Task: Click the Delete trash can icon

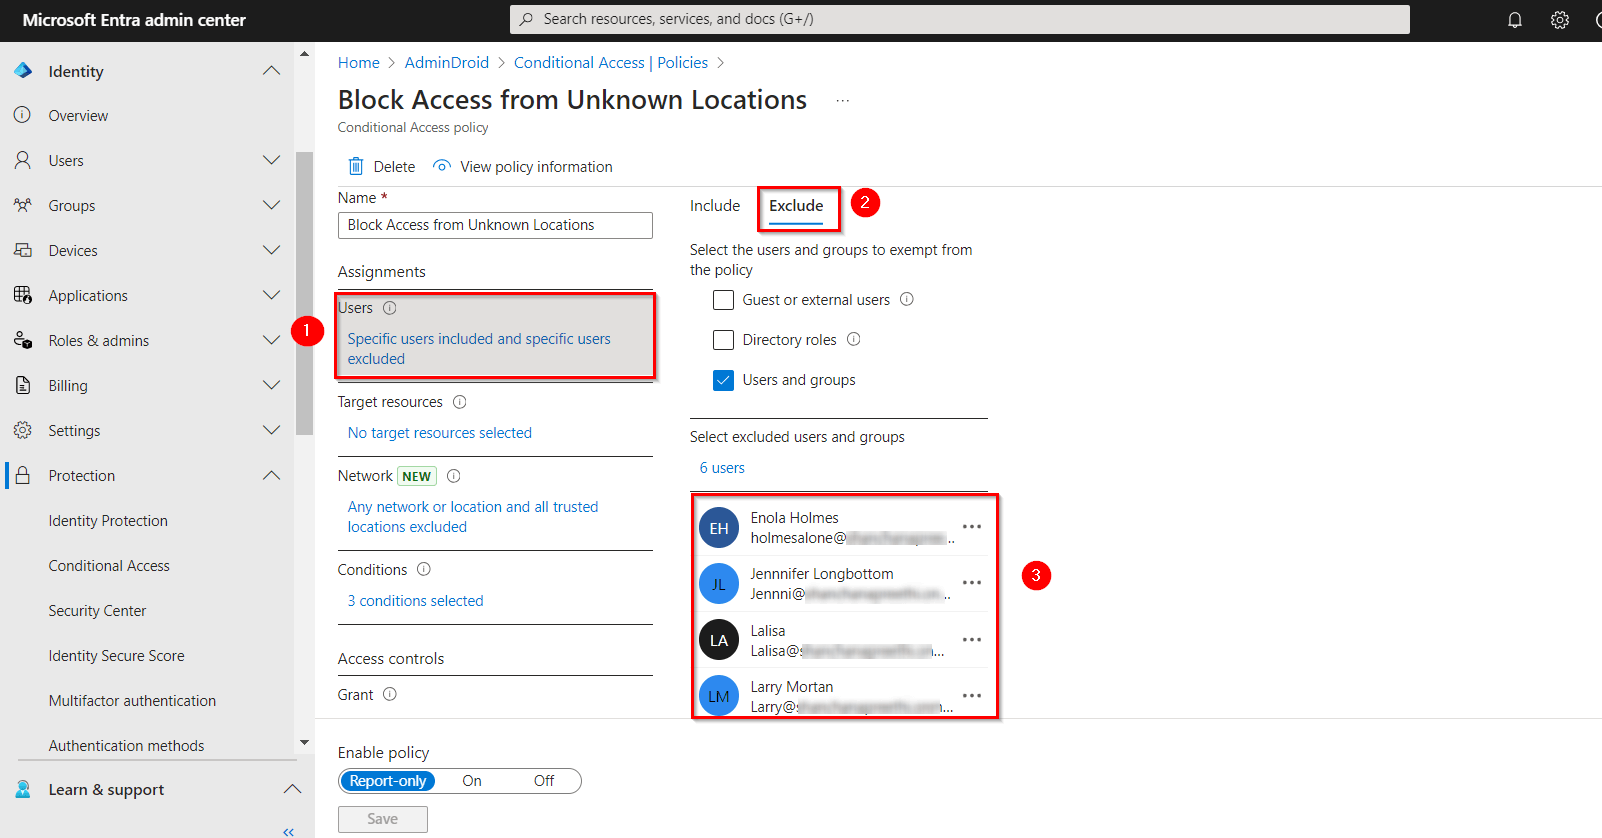Action: pos(356,166)
